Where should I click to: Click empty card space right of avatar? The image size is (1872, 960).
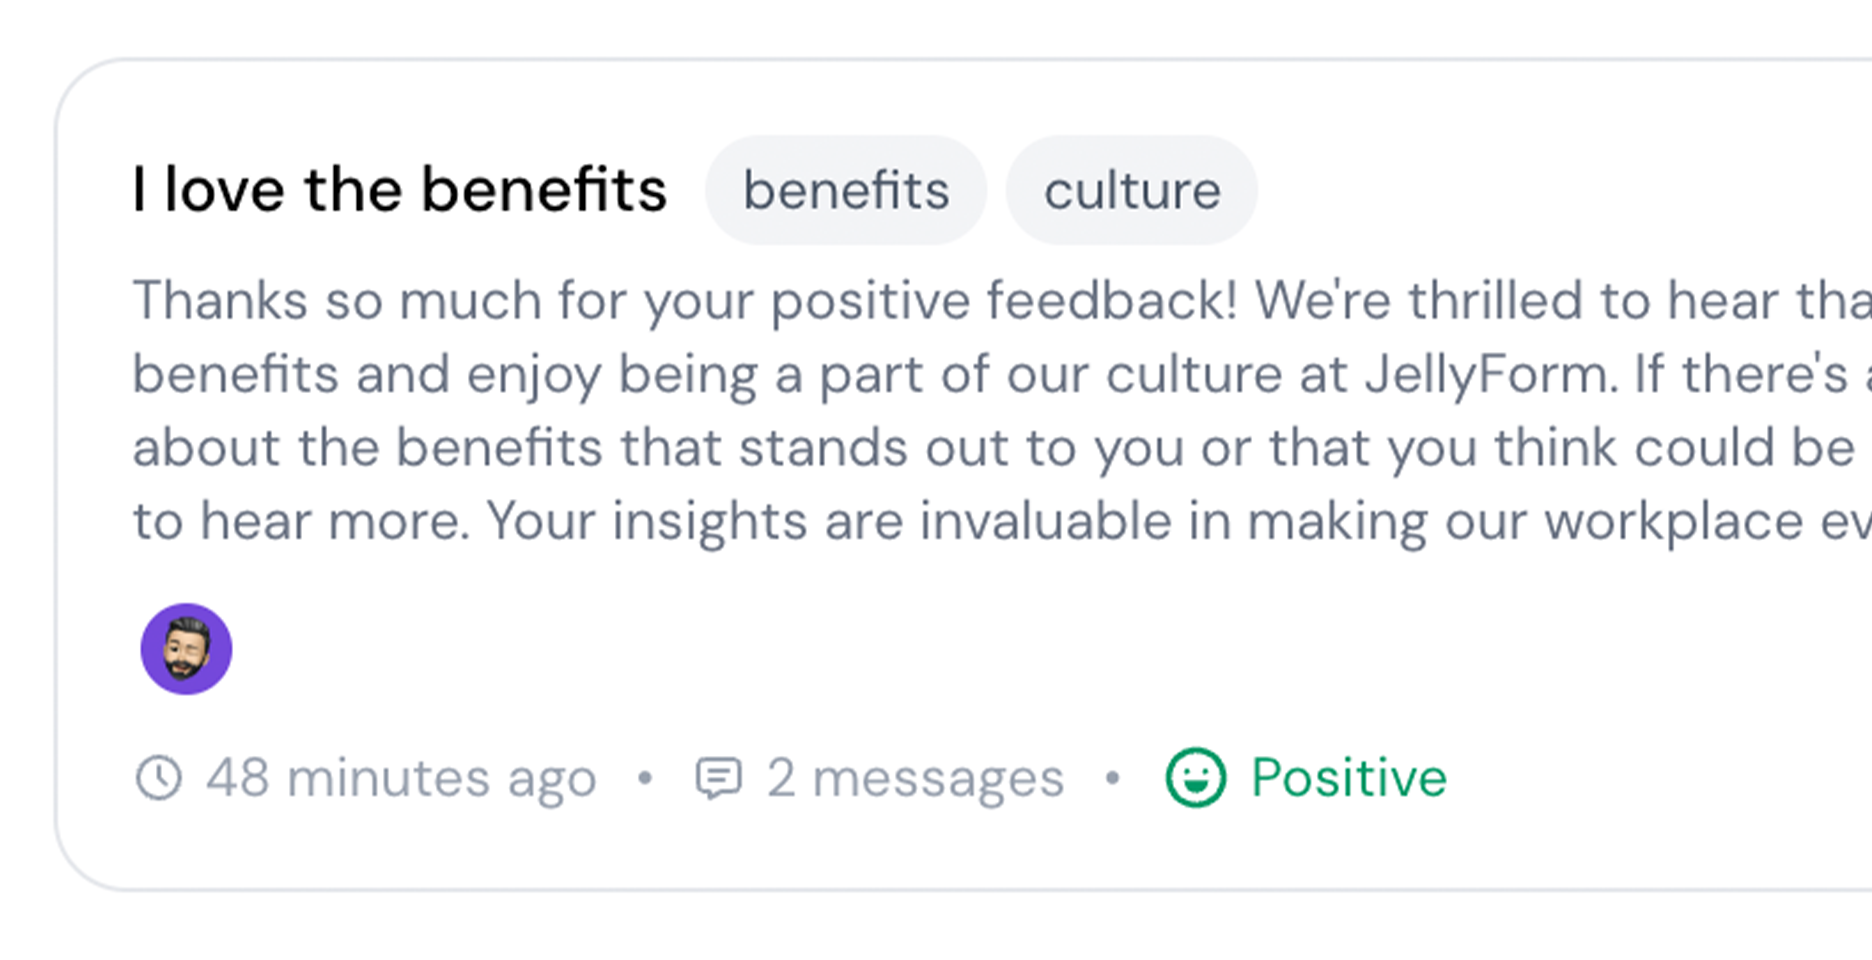pos(900,649)
